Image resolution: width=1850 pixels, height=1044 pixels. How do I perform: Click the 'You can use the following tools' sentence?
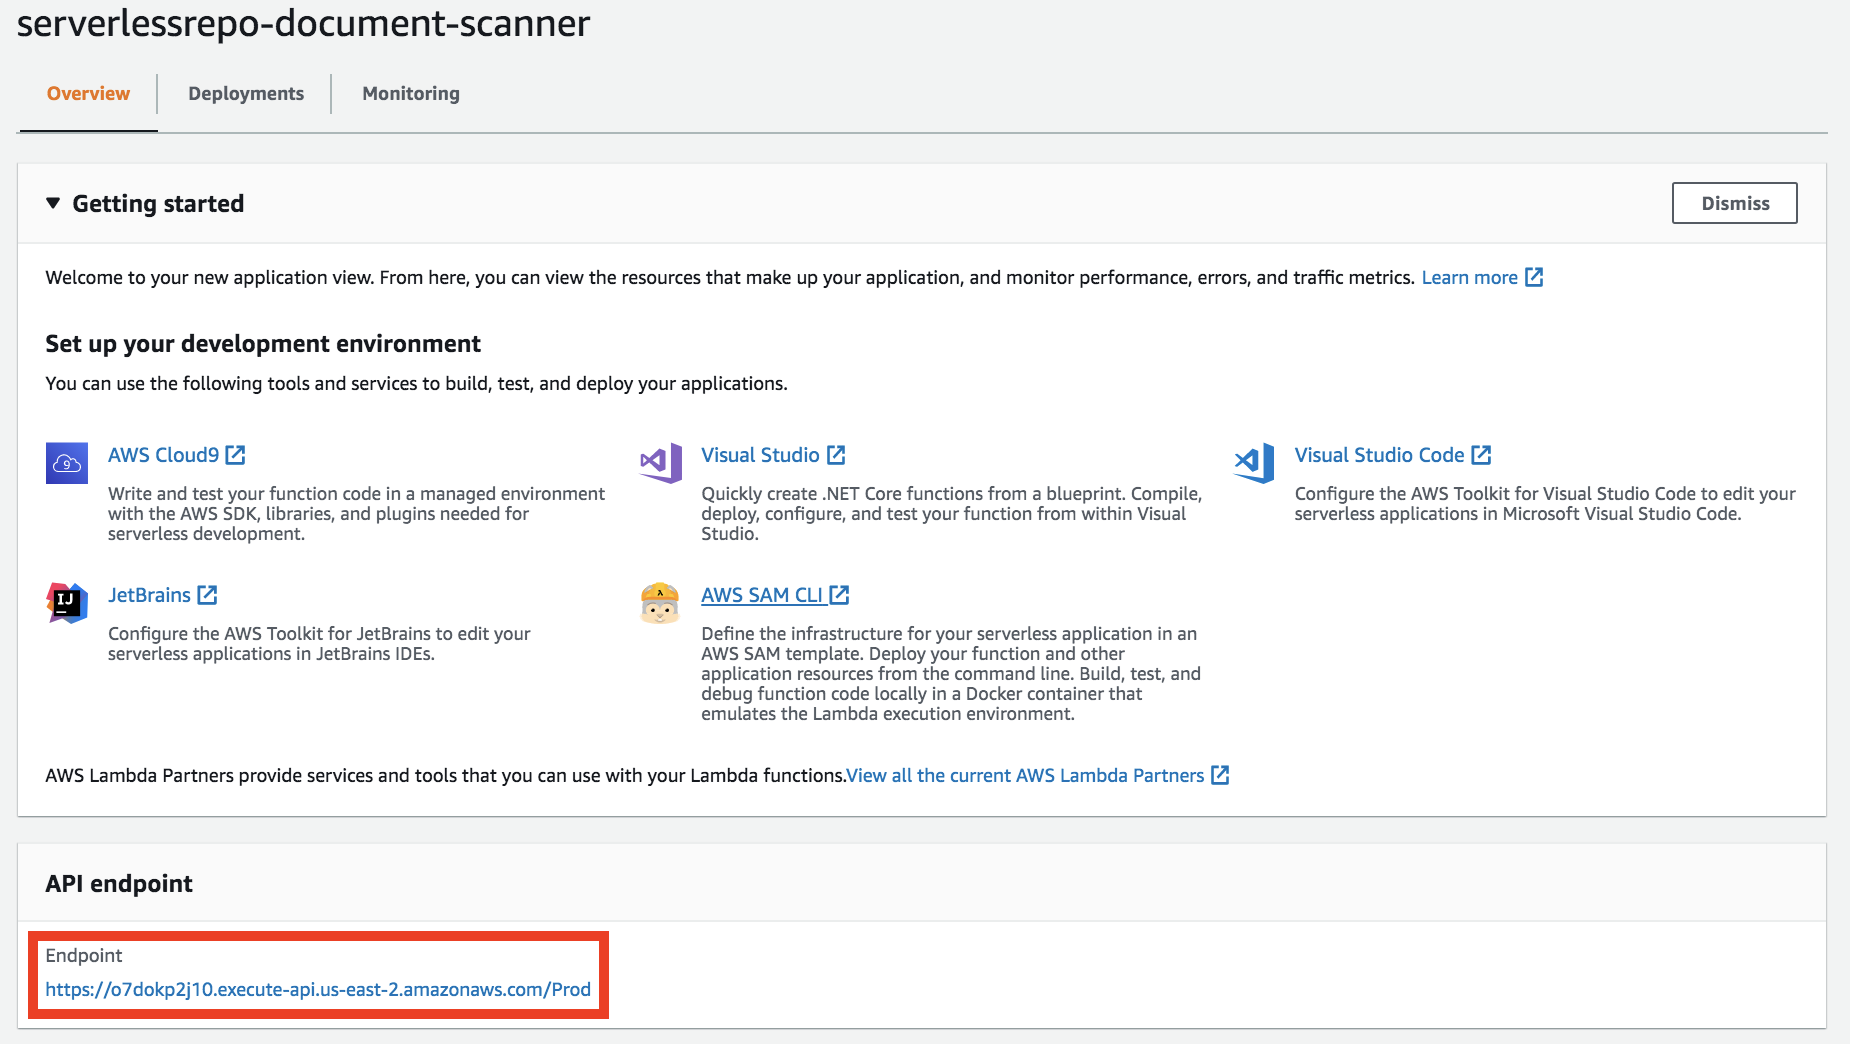(416, 383)
